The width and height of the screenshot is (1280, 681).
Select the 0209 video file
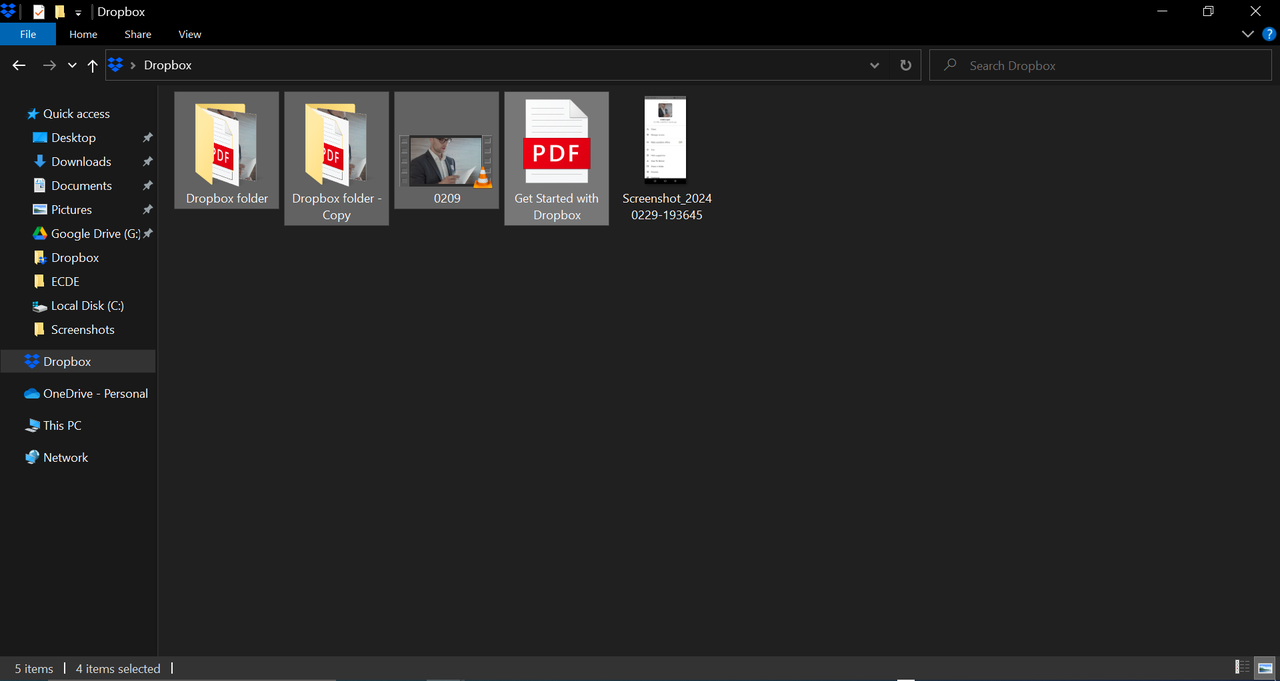[x=447, y=150]
